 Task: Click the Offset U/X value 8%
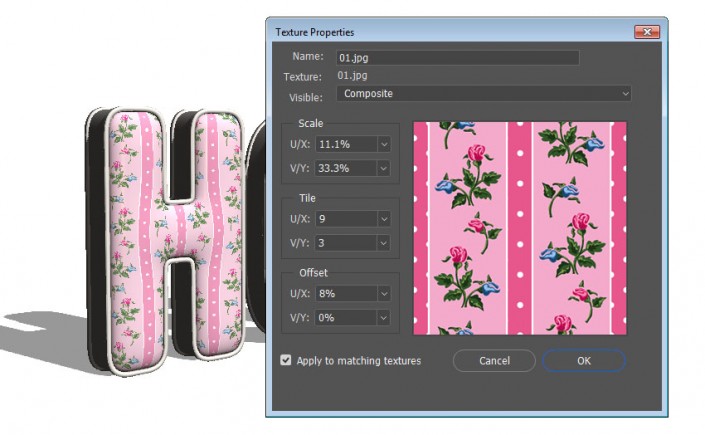[344, 293]
